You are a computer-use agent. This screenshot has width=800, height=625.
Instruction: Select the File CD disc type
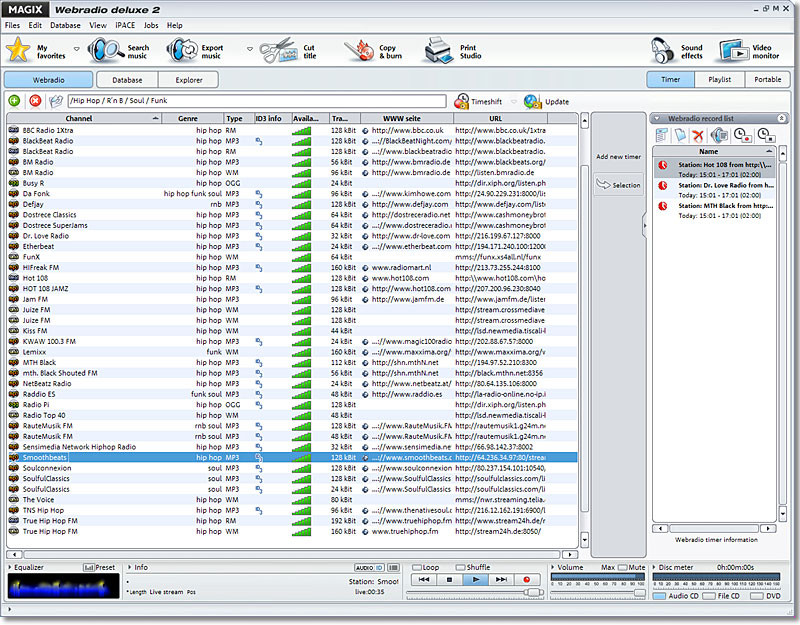tap(709, 596)
